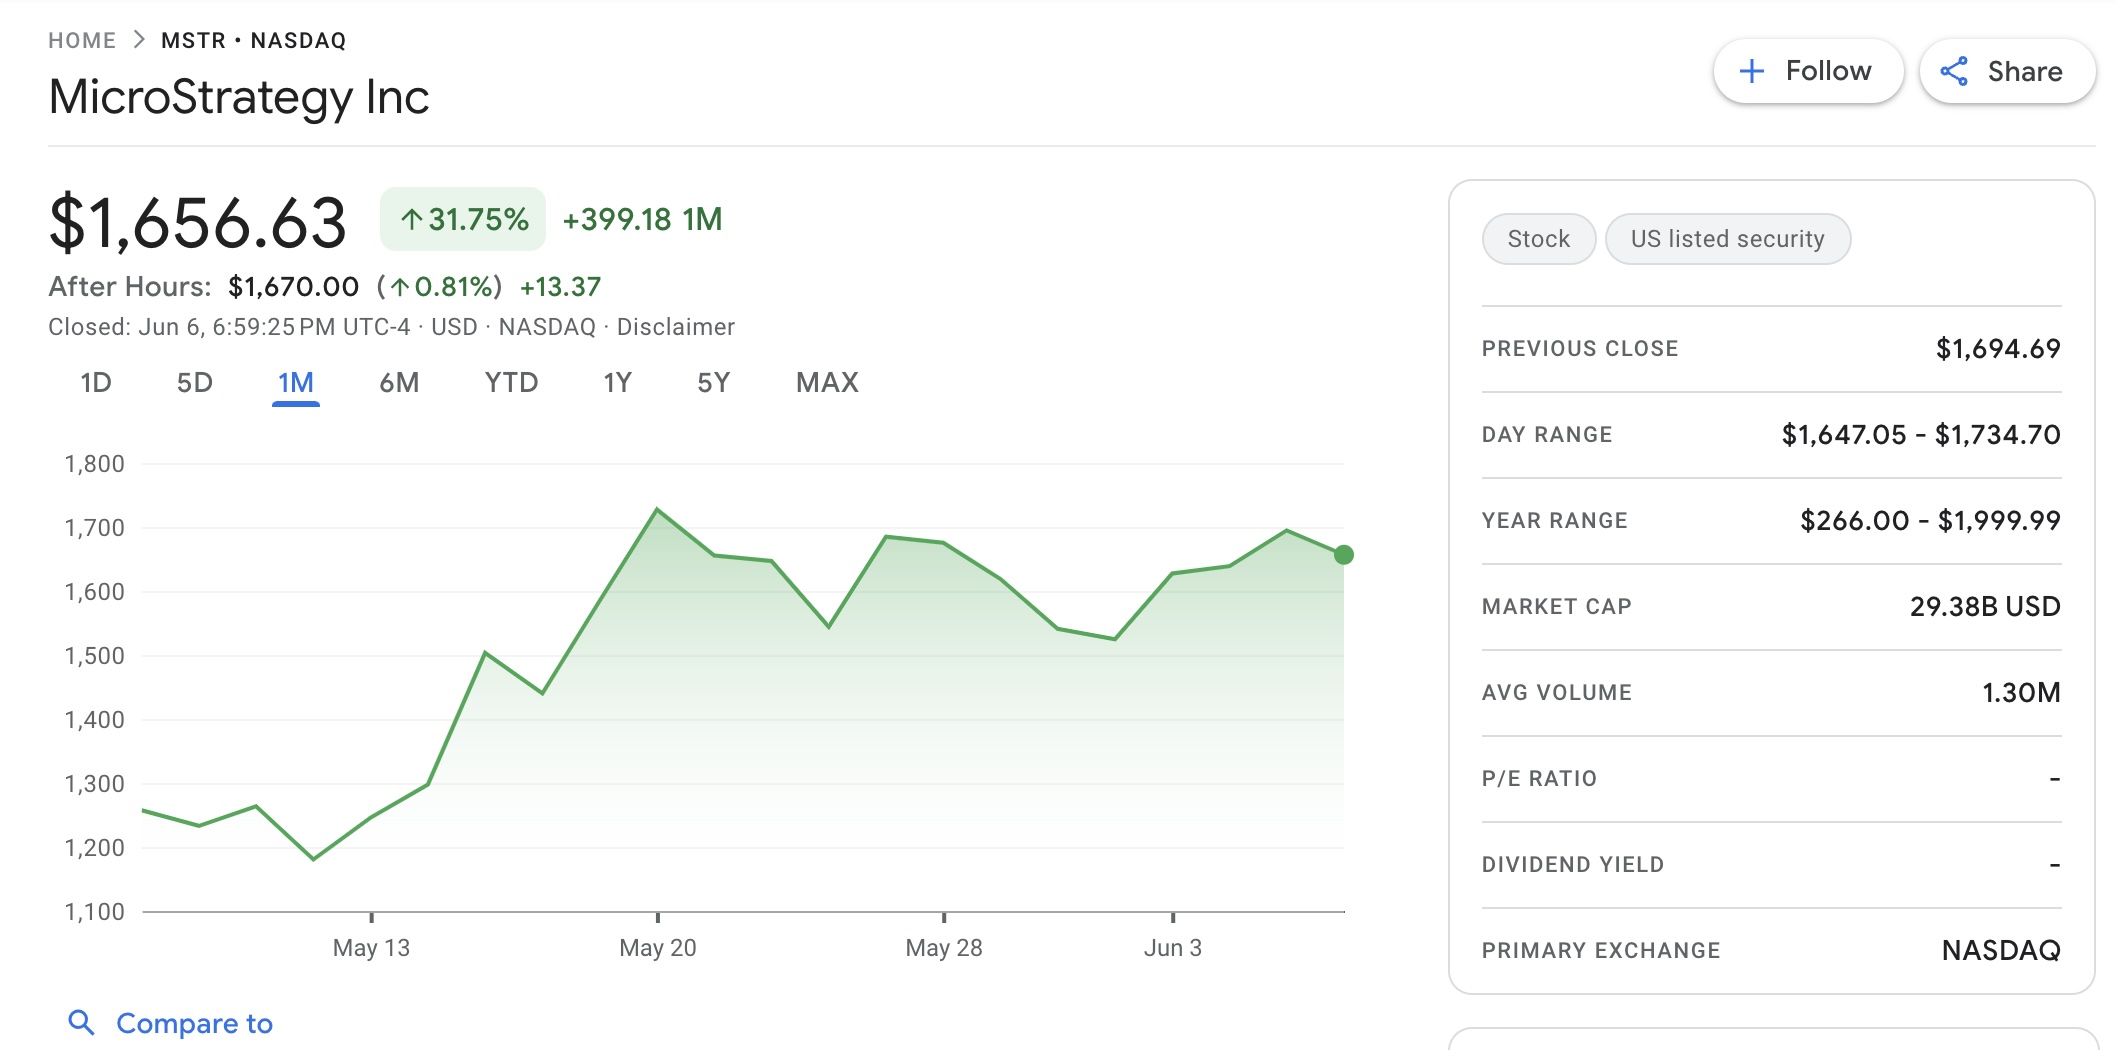The image size is (2116, 1050).
Task: Click the $1,656.63 current price
Action: point(198,222)
